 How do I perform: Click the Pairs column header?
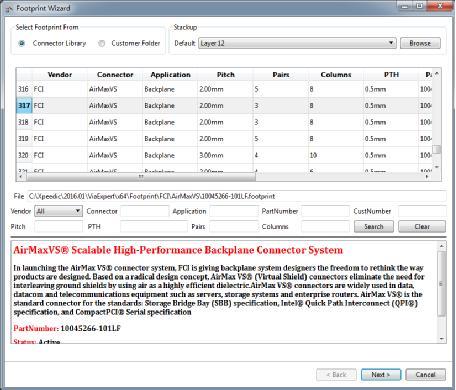coord(281,75)
